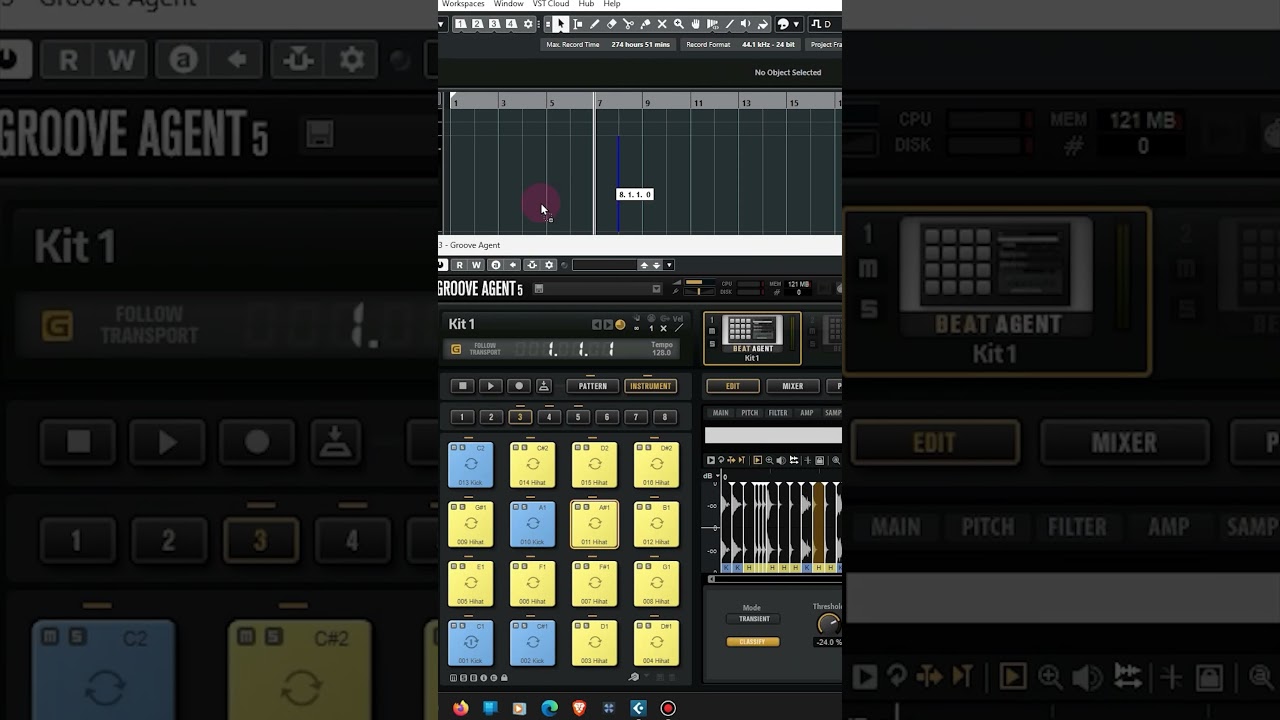Click the Threshold knob
Viewport: 1280px width, 720px height.
coord(828,624)
